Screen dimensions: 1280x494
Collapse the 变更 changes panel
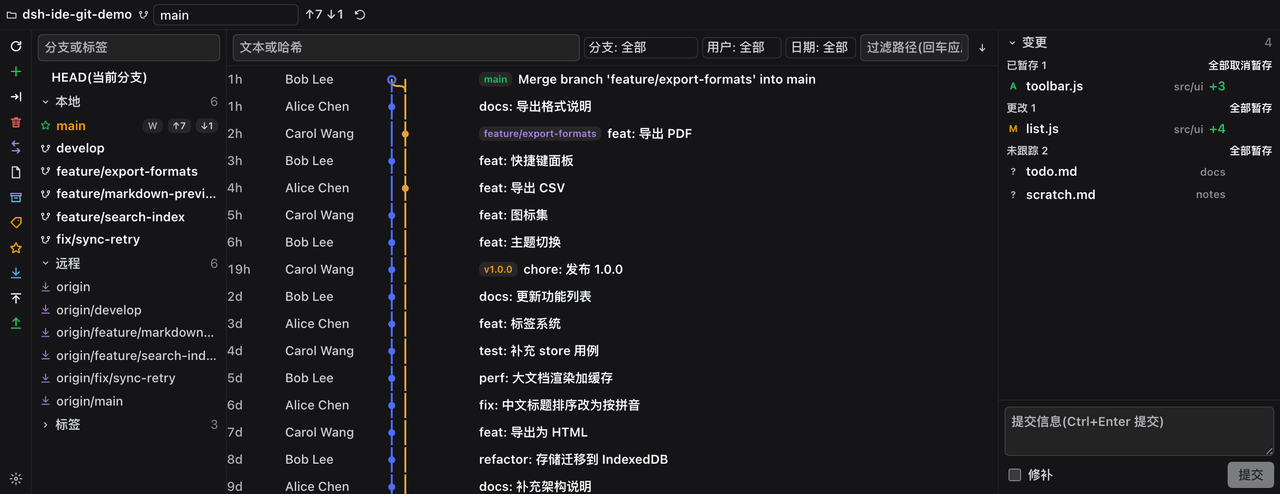click(x=1012, y=43)
